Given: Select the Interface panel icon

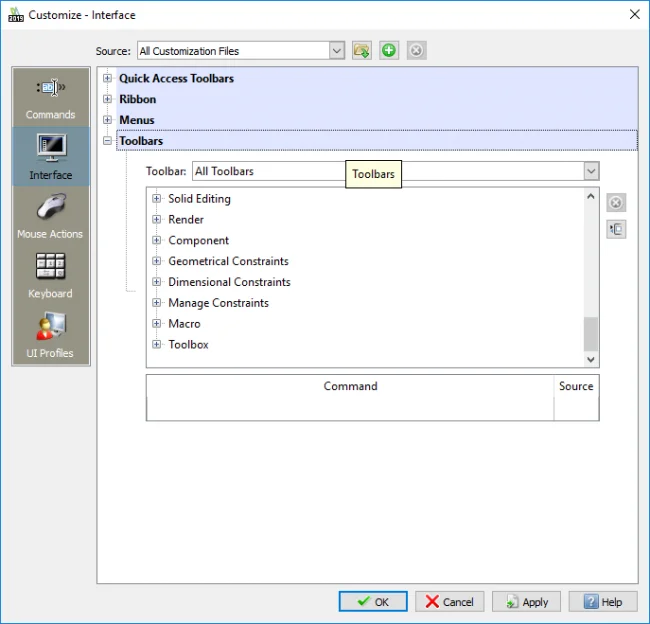Looking at the screenshot, I should pos(50,157).
